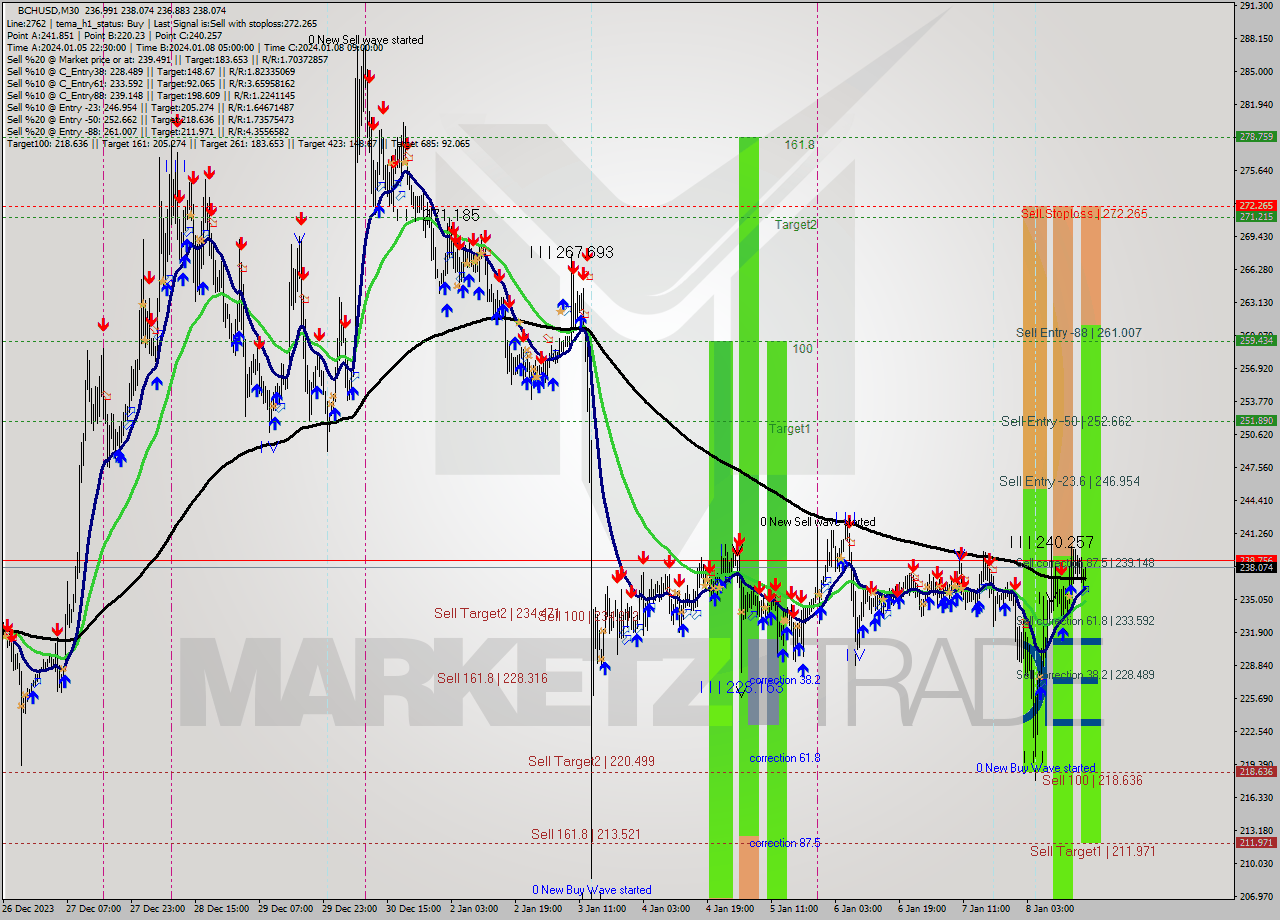Click the blue 'correction 38.2' label
Image resolution: width=1280 pixels, height=920 pixels.
tap(785, 680)
